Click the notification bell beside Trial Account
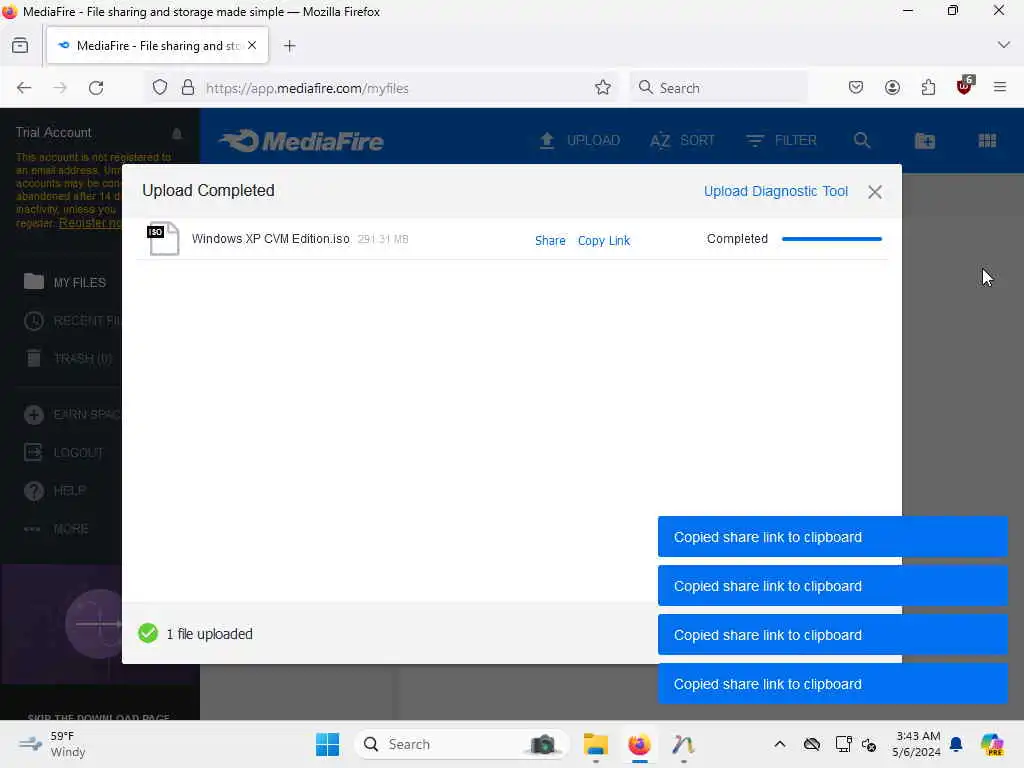 [x=176, y=133]
